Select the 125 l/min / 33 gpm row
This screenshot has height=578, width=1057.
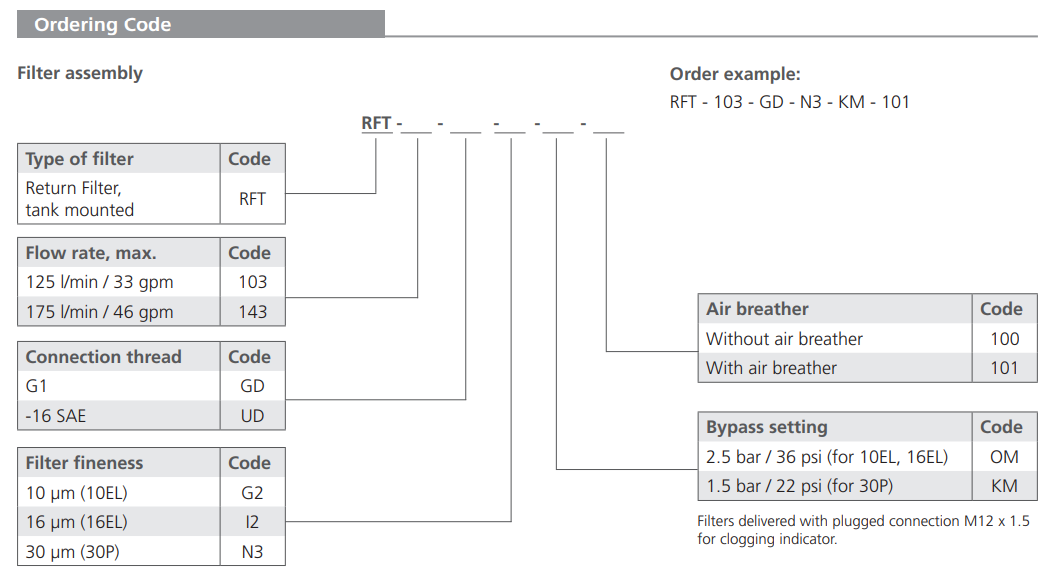coord(92,282)
